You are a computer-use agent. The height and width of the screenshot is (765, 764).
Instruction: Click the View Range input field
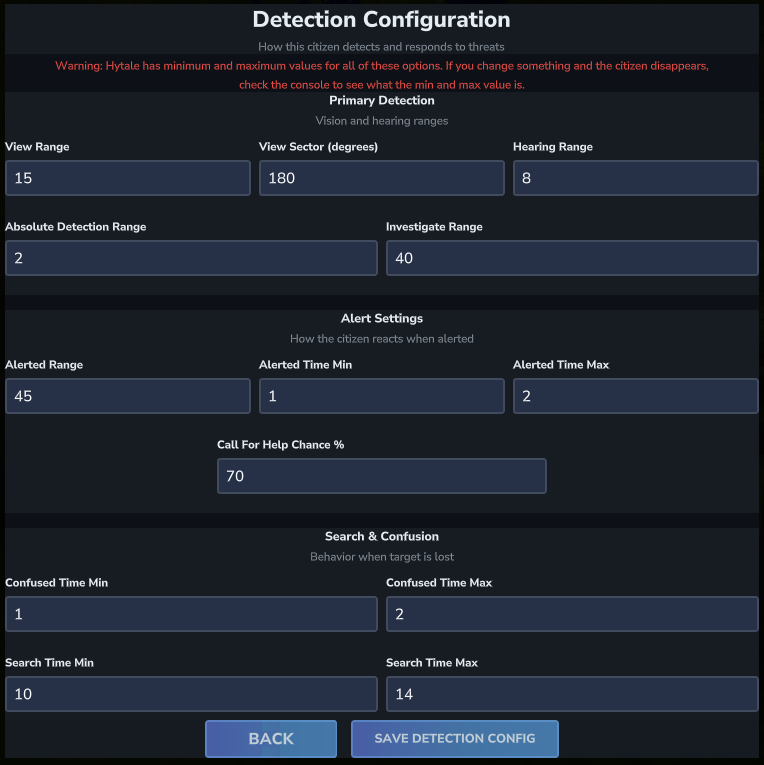point(127,178)
